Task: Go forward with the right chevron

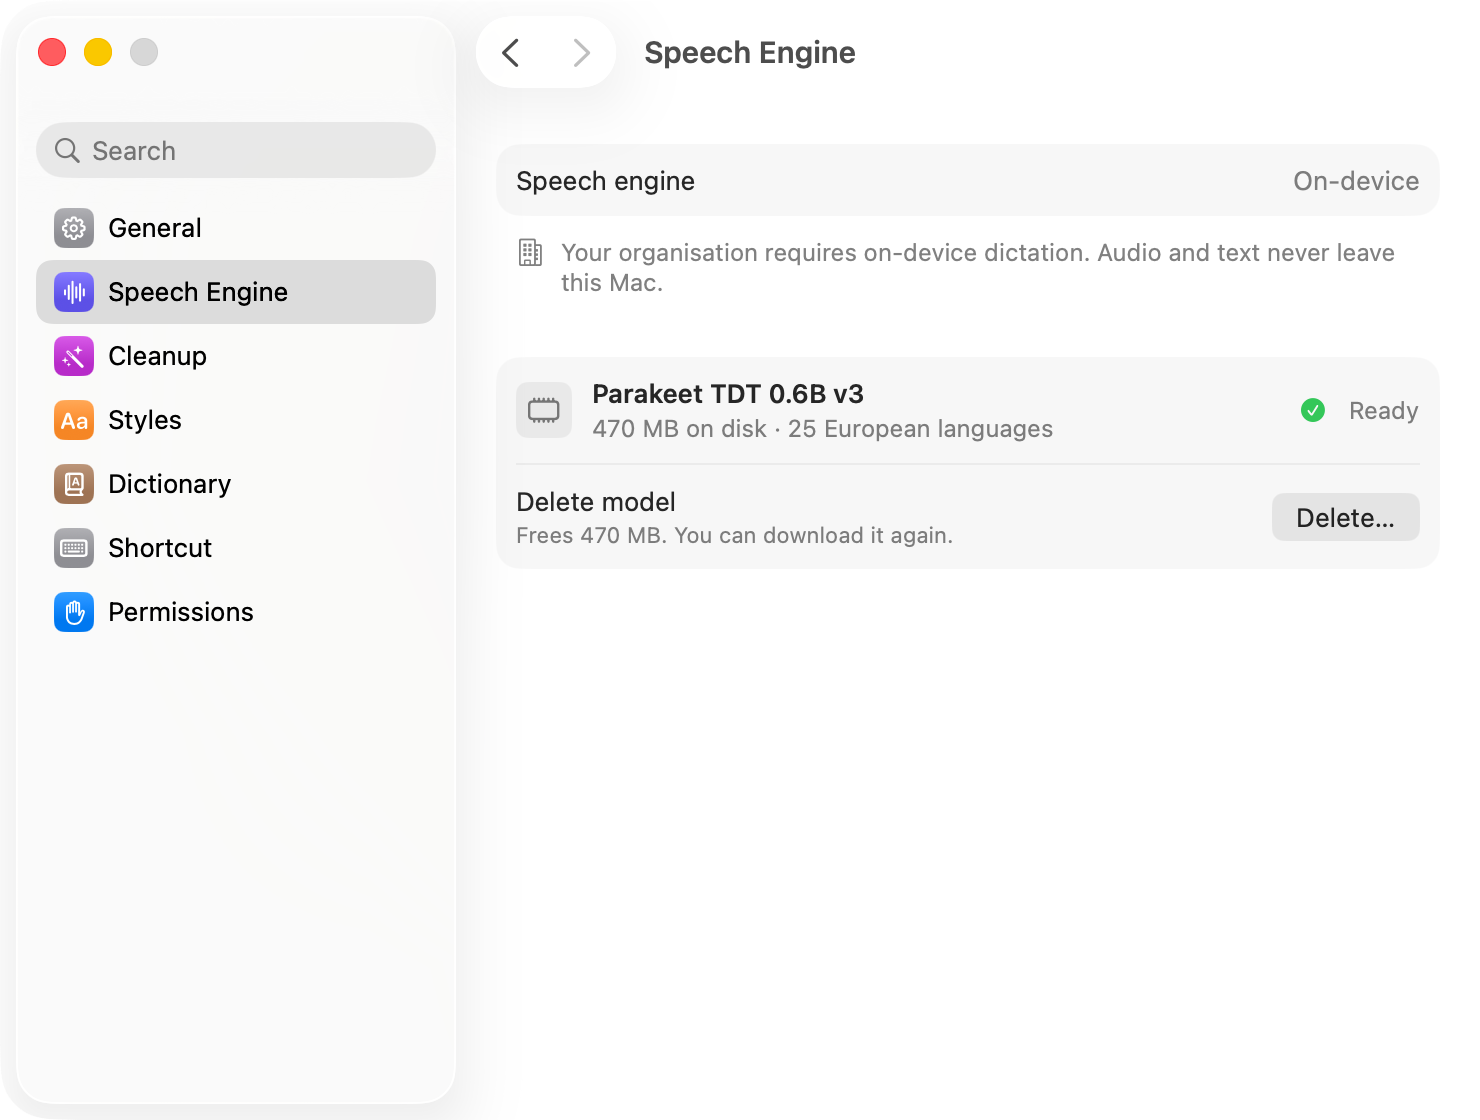Action: 581,52
